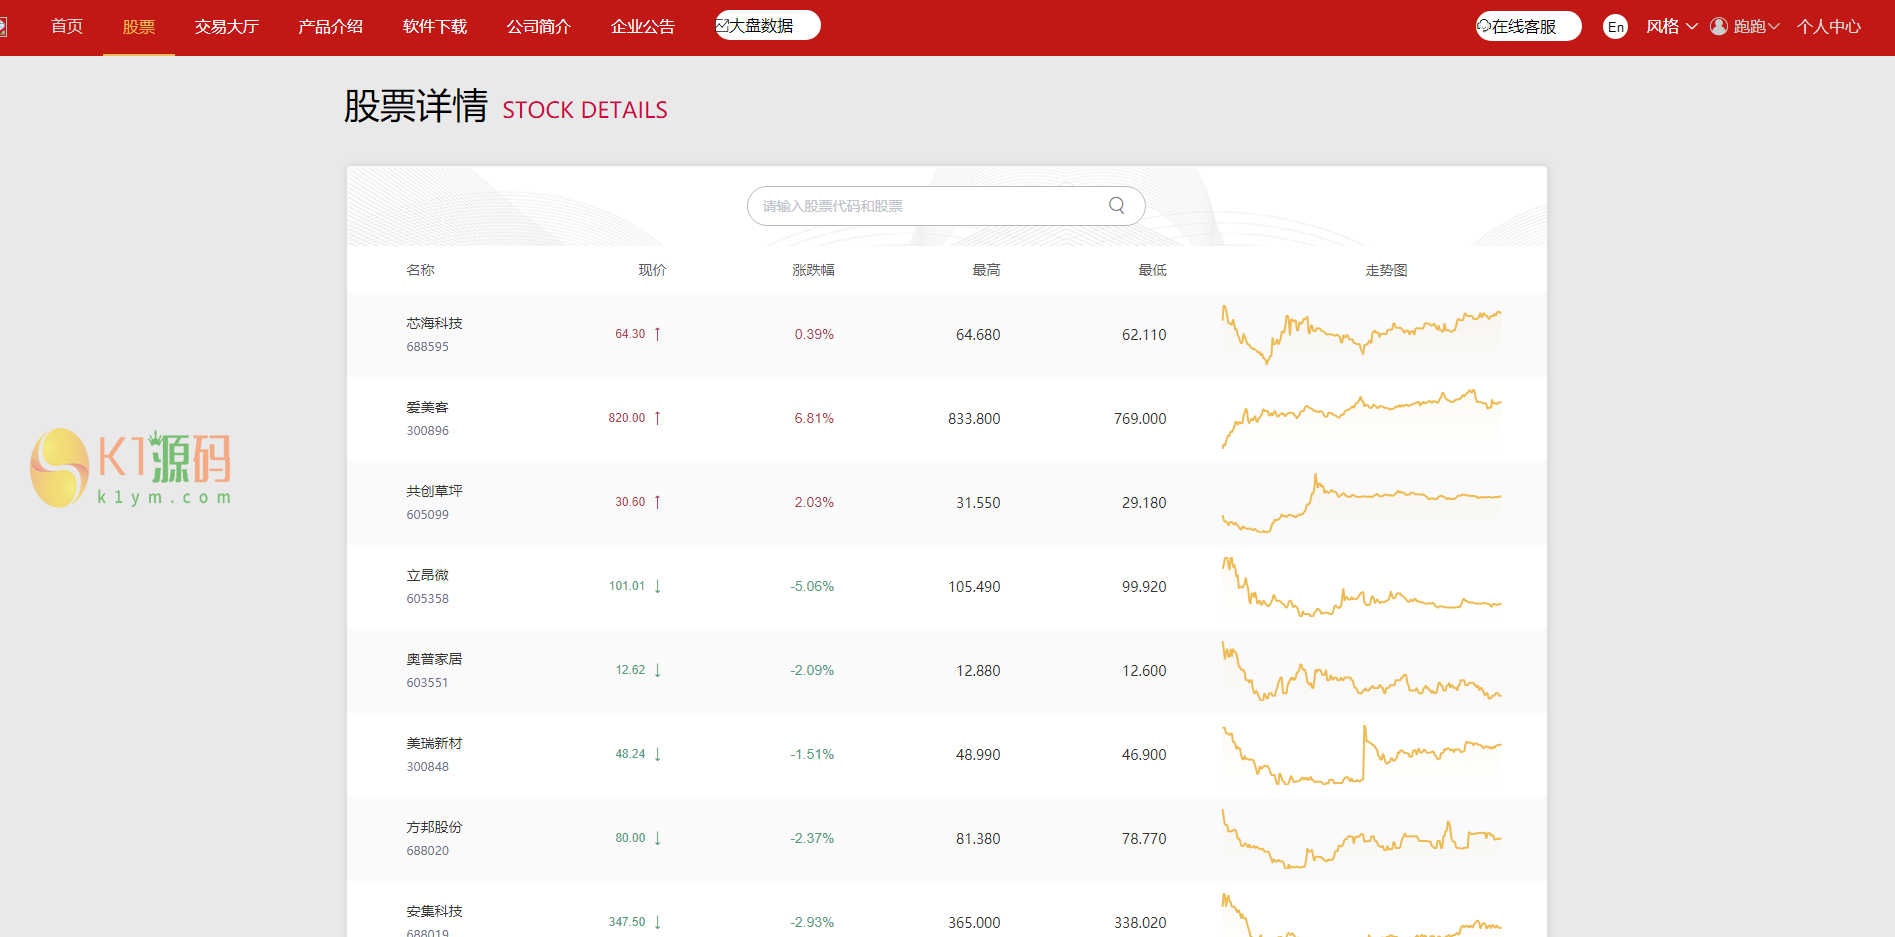Screen dimensions: 1895x937
Task: Select the 爱美客 stock row name
Action: point(427,408)
